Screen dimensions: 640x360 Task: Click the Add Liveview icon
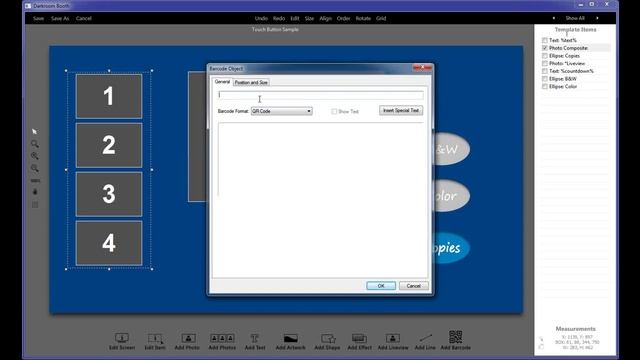(393, 338)
